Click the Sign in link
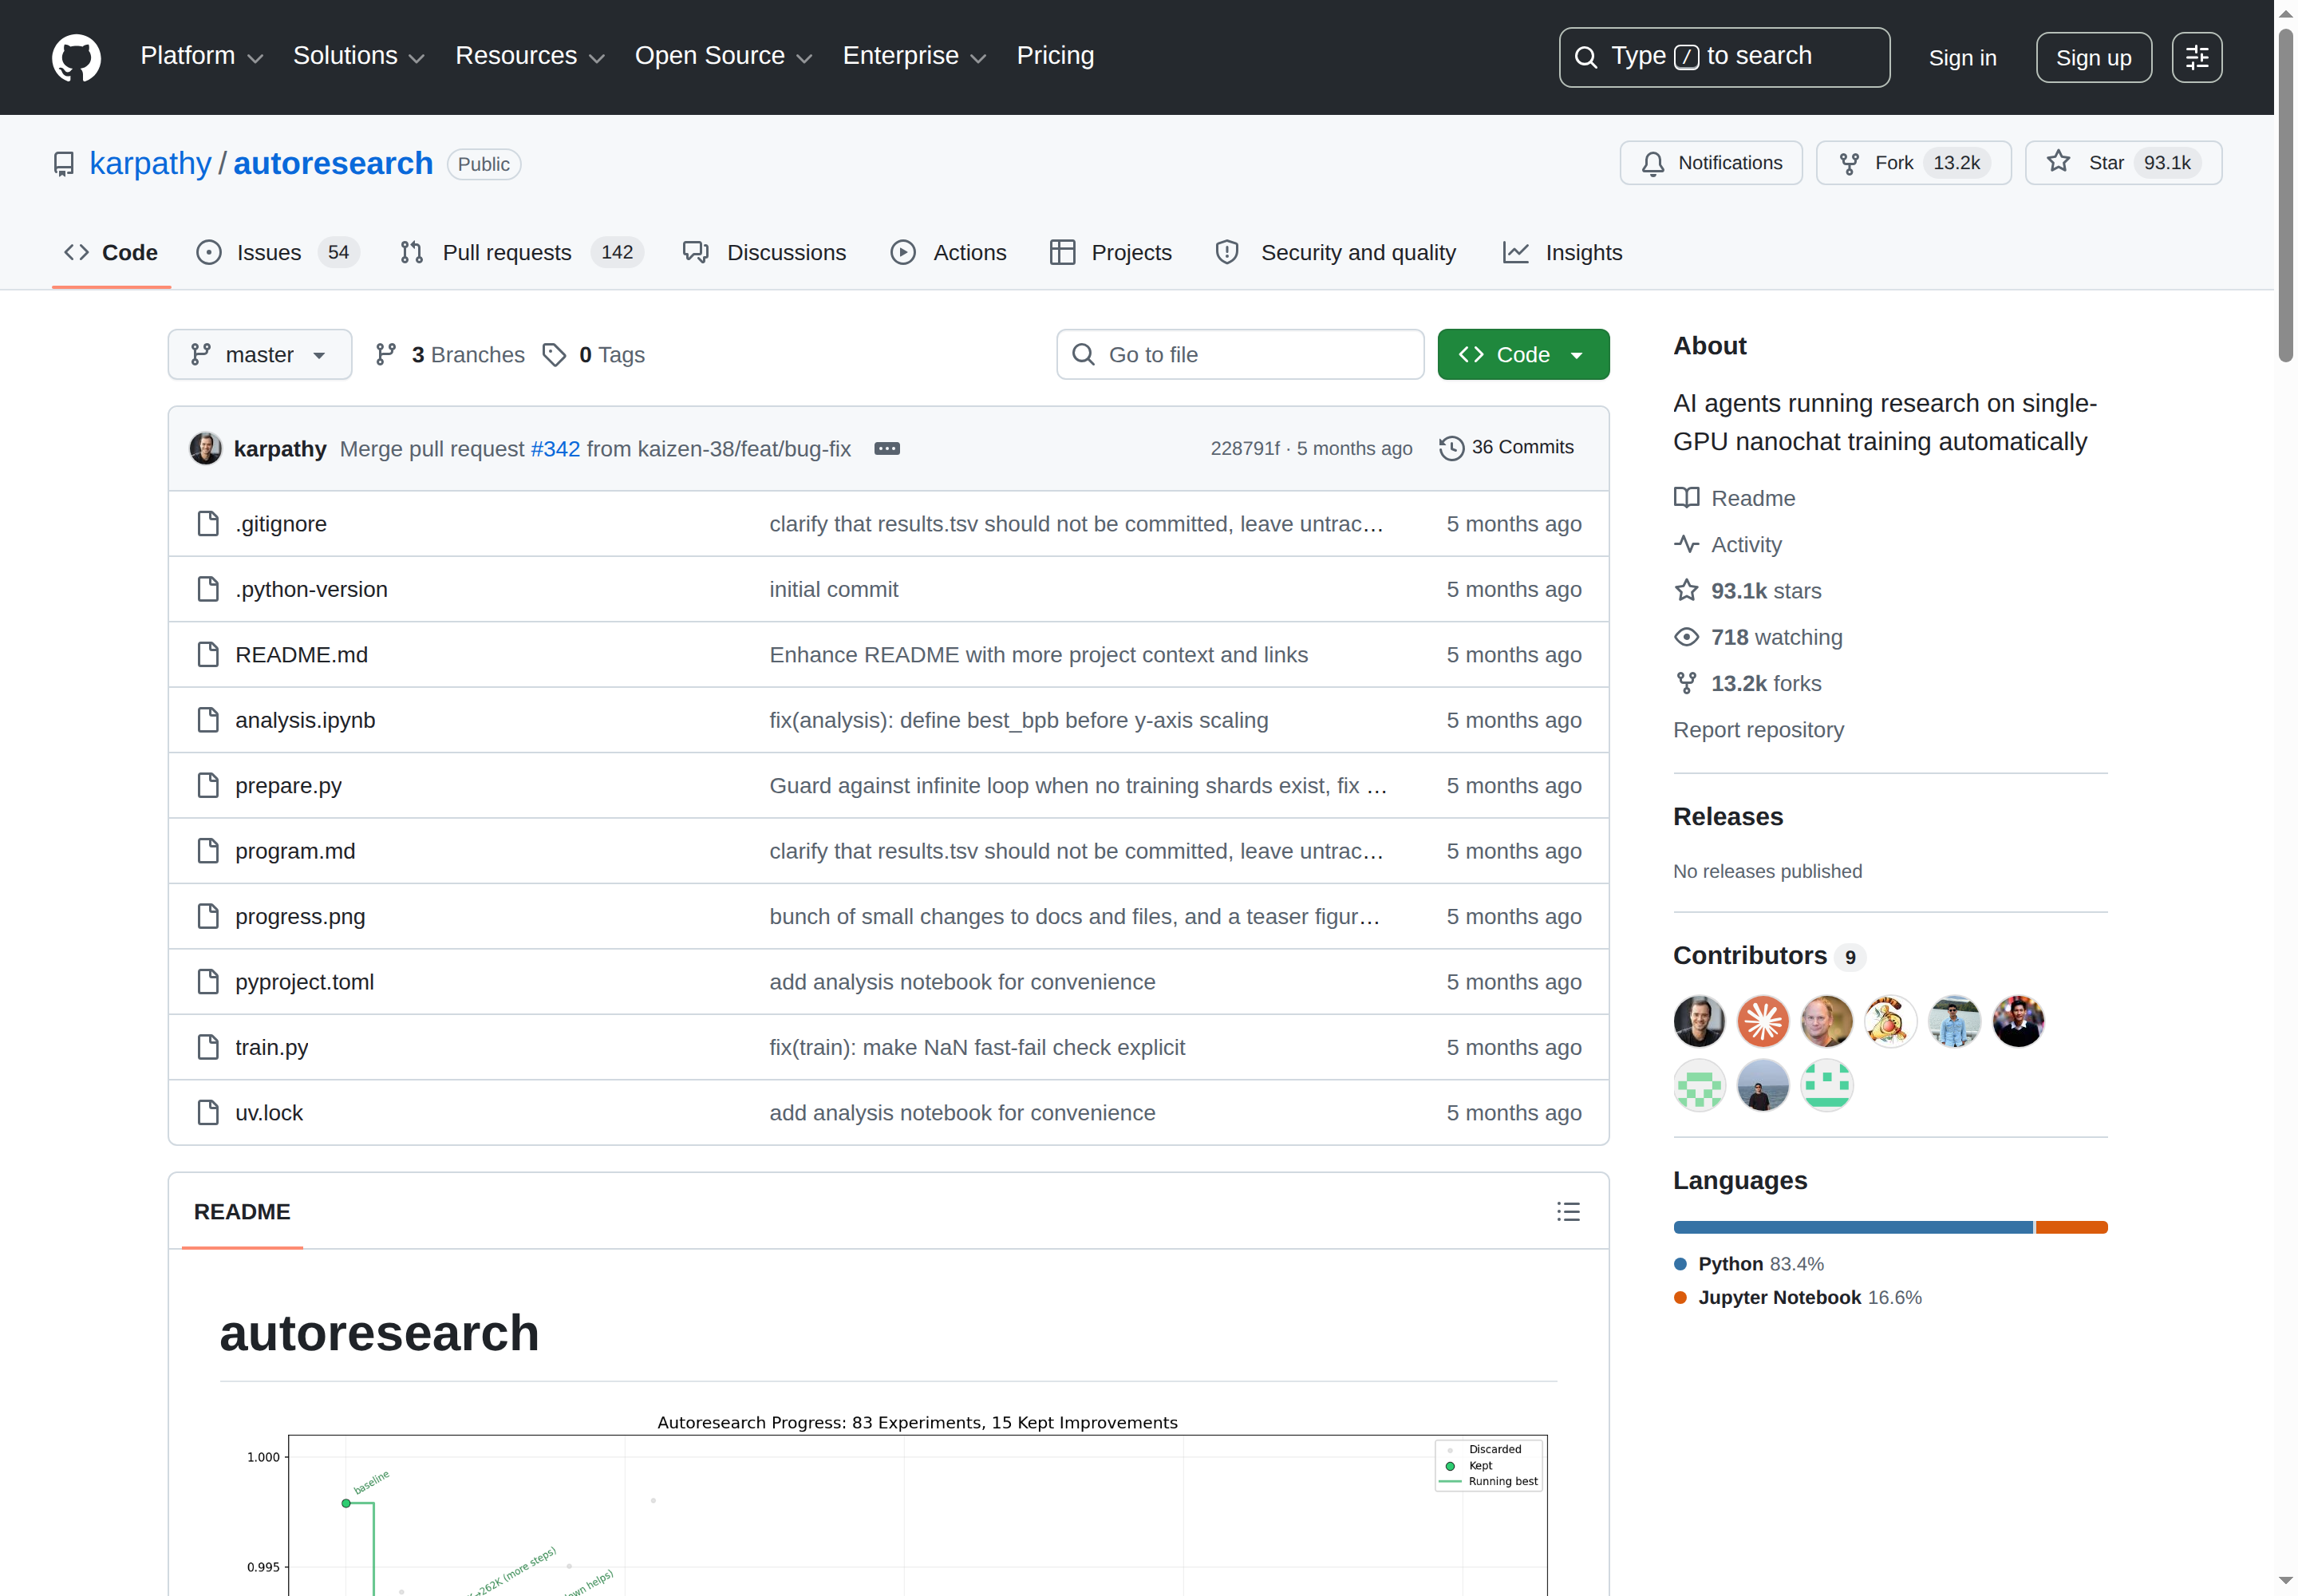The height and width of the screenshot is (1596, 2298). pyautogui.click(x=1963, y=58)
